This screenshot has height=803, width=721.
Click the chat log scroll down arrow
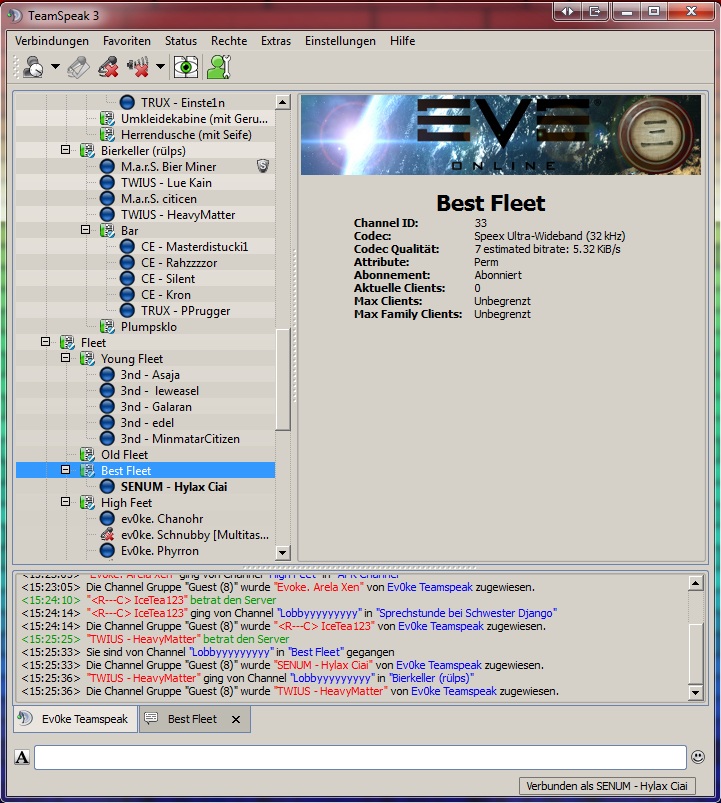point(695,693)
